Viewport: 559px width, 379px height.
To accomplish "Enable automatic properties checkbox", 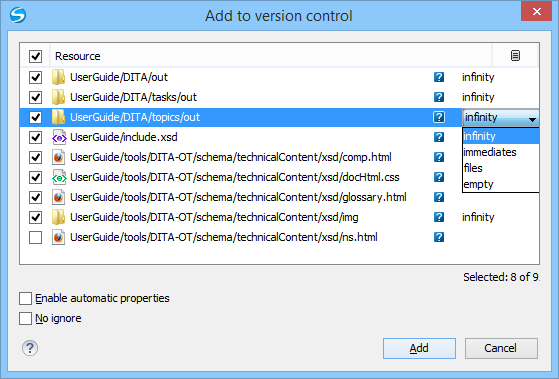I will click(x=25, y=298).
